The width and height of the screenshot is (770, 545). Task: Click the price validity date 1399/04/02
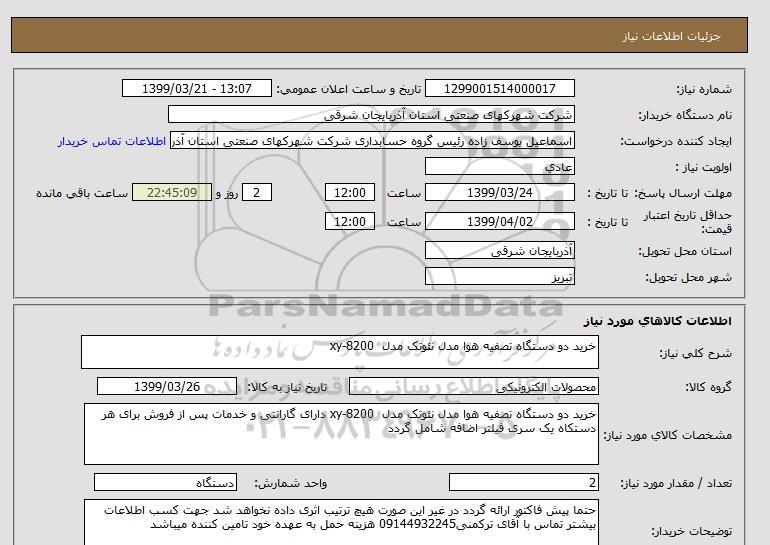click(x=499, y=221)
